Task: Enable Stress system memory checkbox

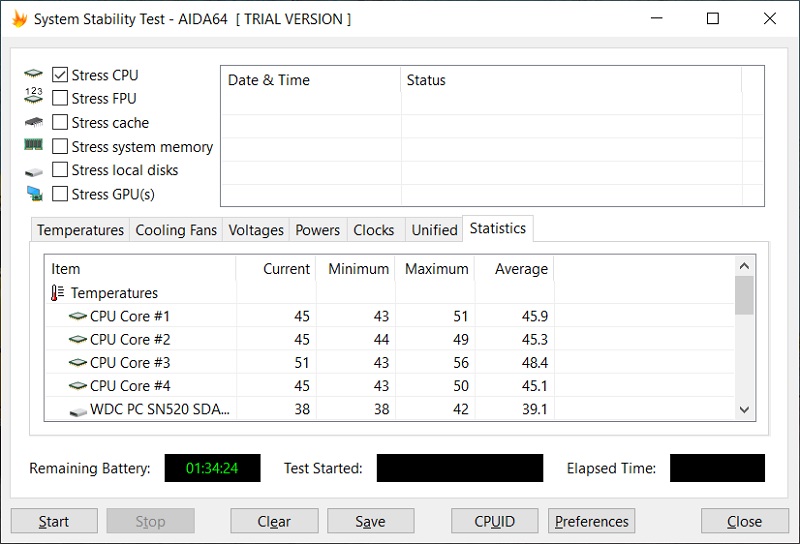Action: (x=60, y=146)
